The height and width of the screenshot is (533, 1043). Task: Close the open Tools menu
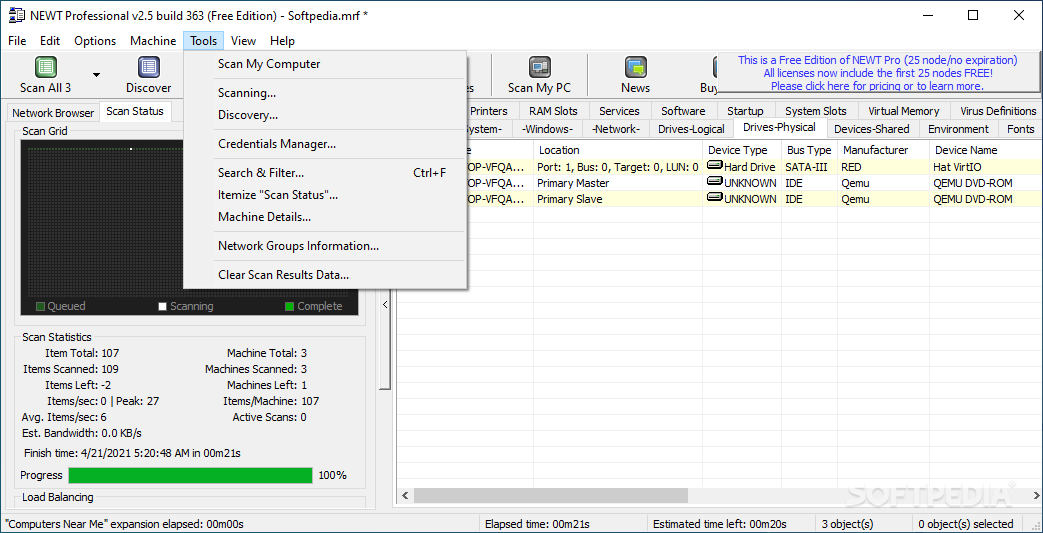click(204, 41)
